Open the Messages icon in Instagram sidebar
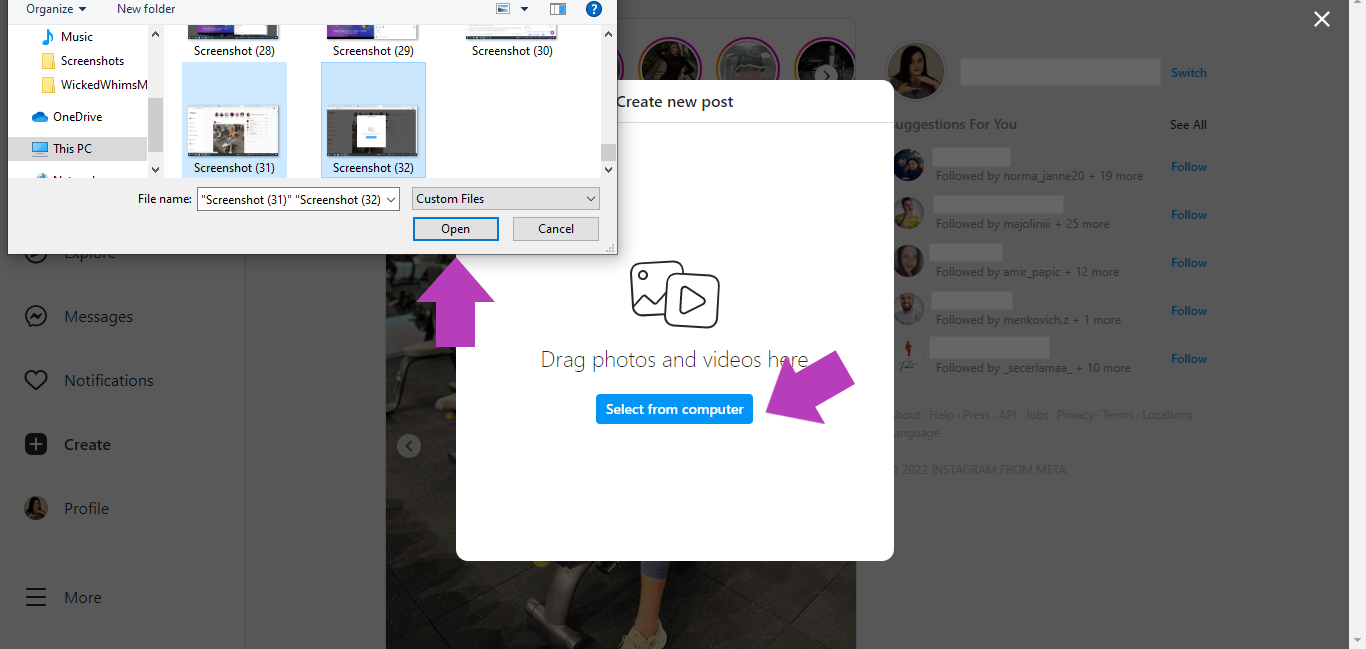Screen dimensions: 1366x649 pos(36,317)
